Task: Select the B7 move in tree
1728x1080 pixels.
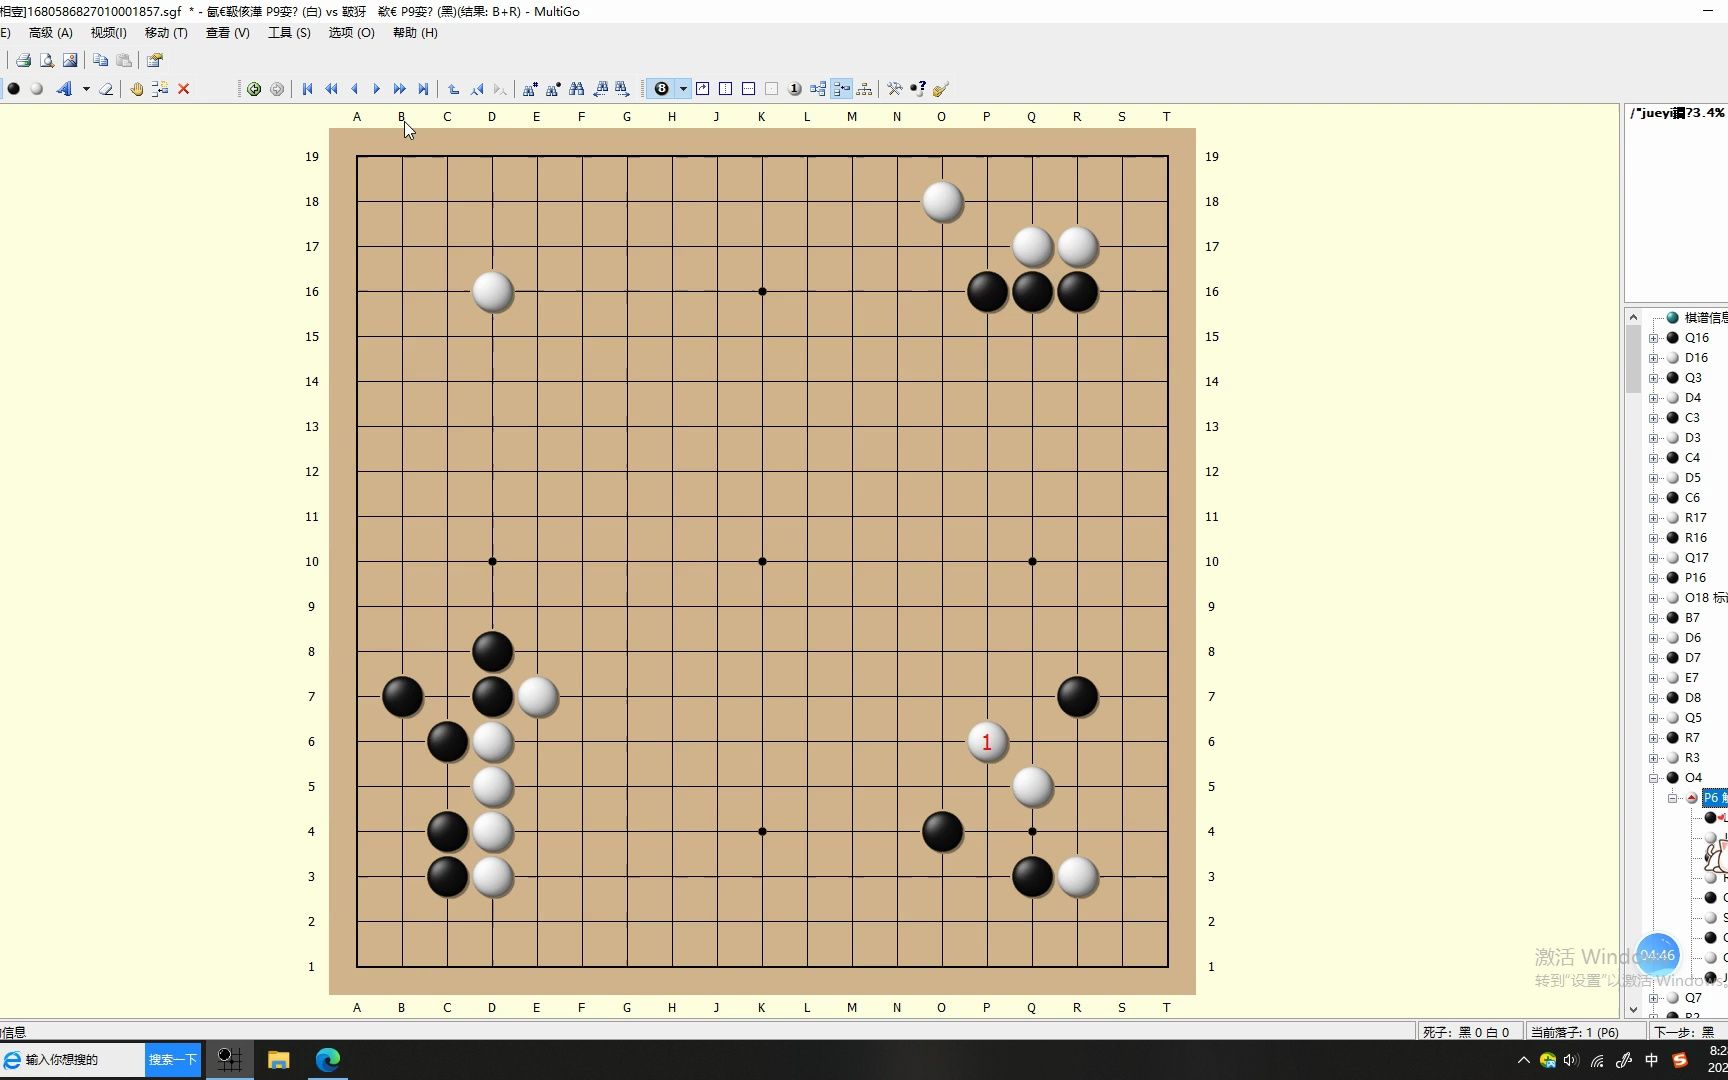Action: pyautogui.click(x=1692, y=618)
